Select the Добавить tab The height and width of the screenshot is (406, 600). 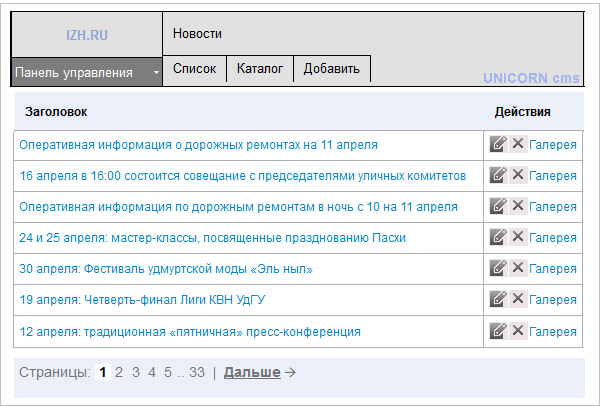pos(332,68)
